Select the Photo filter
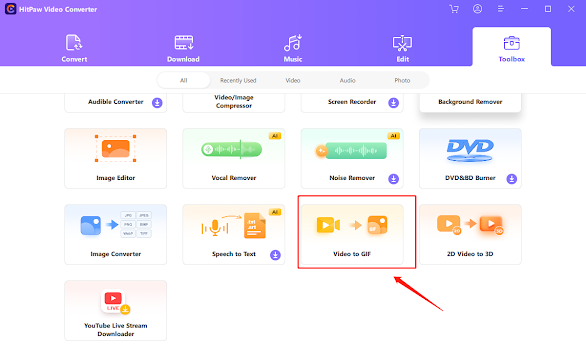The image size is (586, 361). pos(402,80)
